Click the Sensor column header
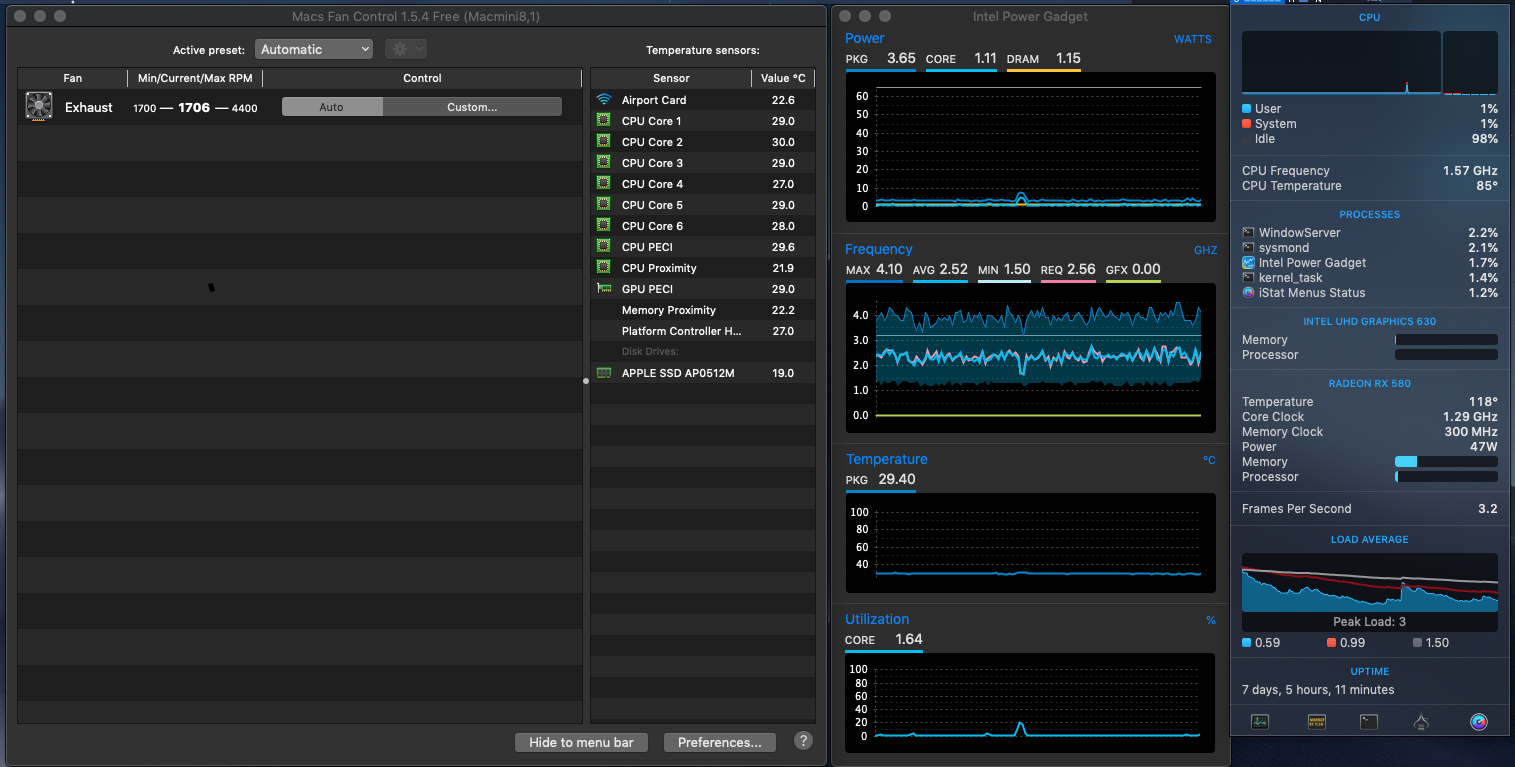1515x767 pixels. [671, 78]
